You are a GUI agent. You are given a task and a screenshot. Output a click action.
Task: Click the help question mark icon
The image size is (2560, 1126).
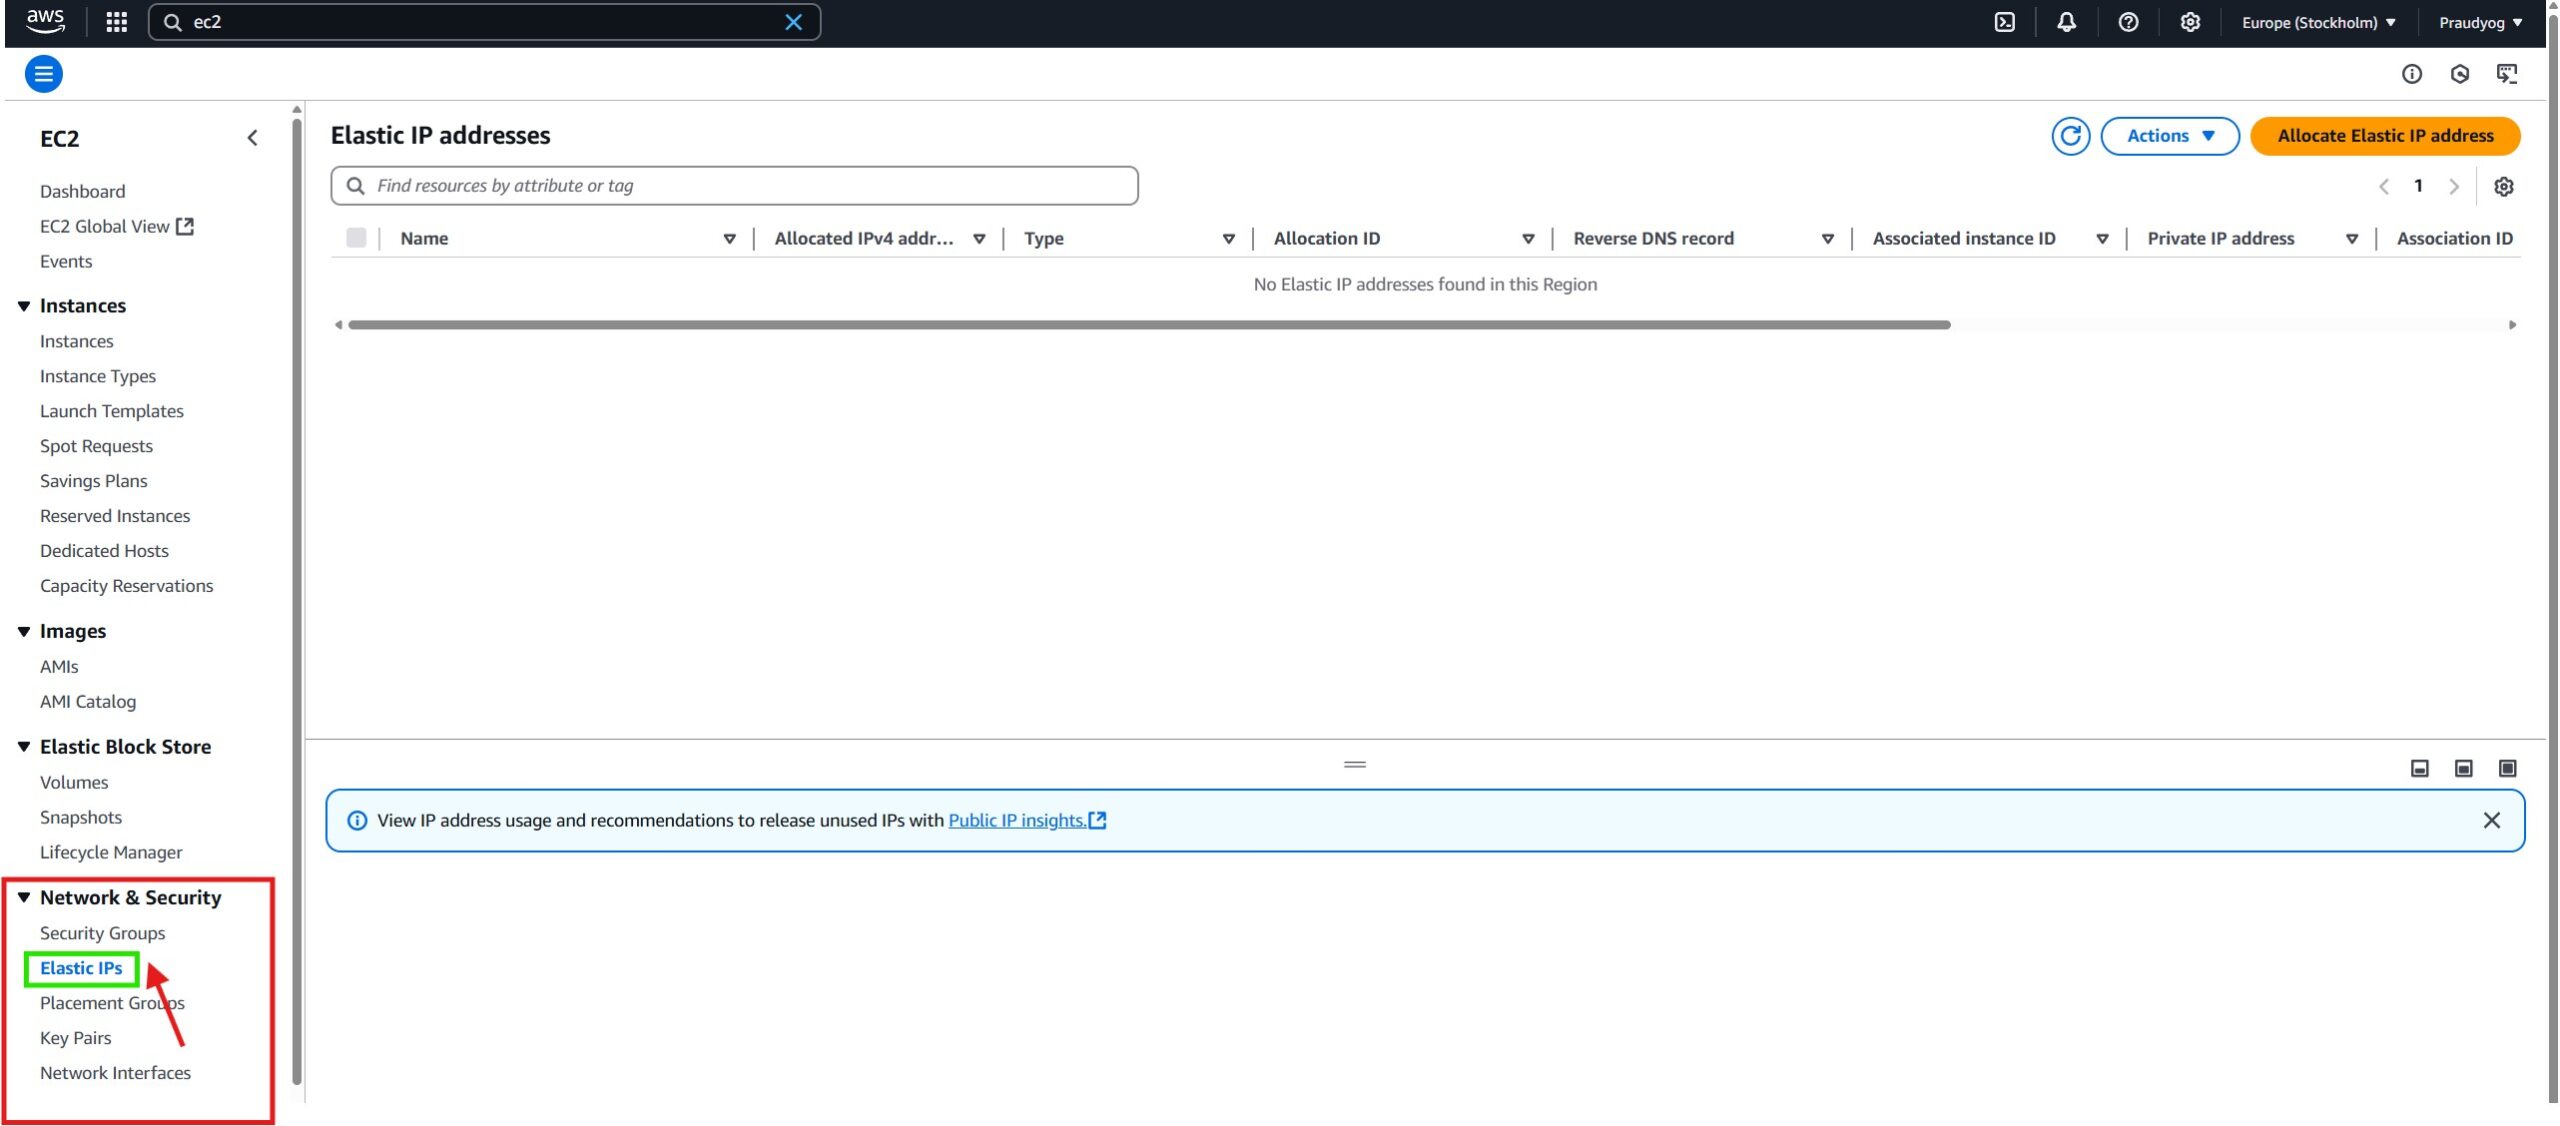[x=2128, y=22]
